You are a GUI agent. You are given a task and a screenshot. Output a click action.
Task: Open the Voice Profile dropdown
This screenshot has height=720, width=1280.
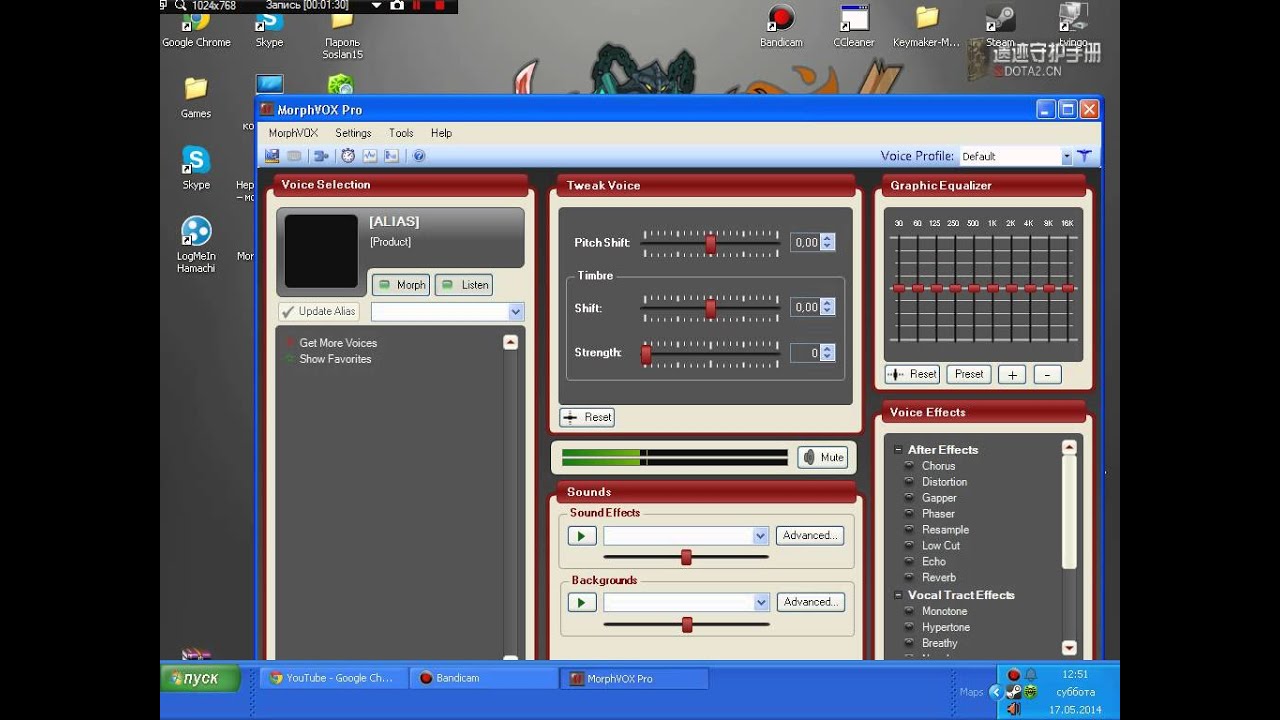click(1067, 156)
